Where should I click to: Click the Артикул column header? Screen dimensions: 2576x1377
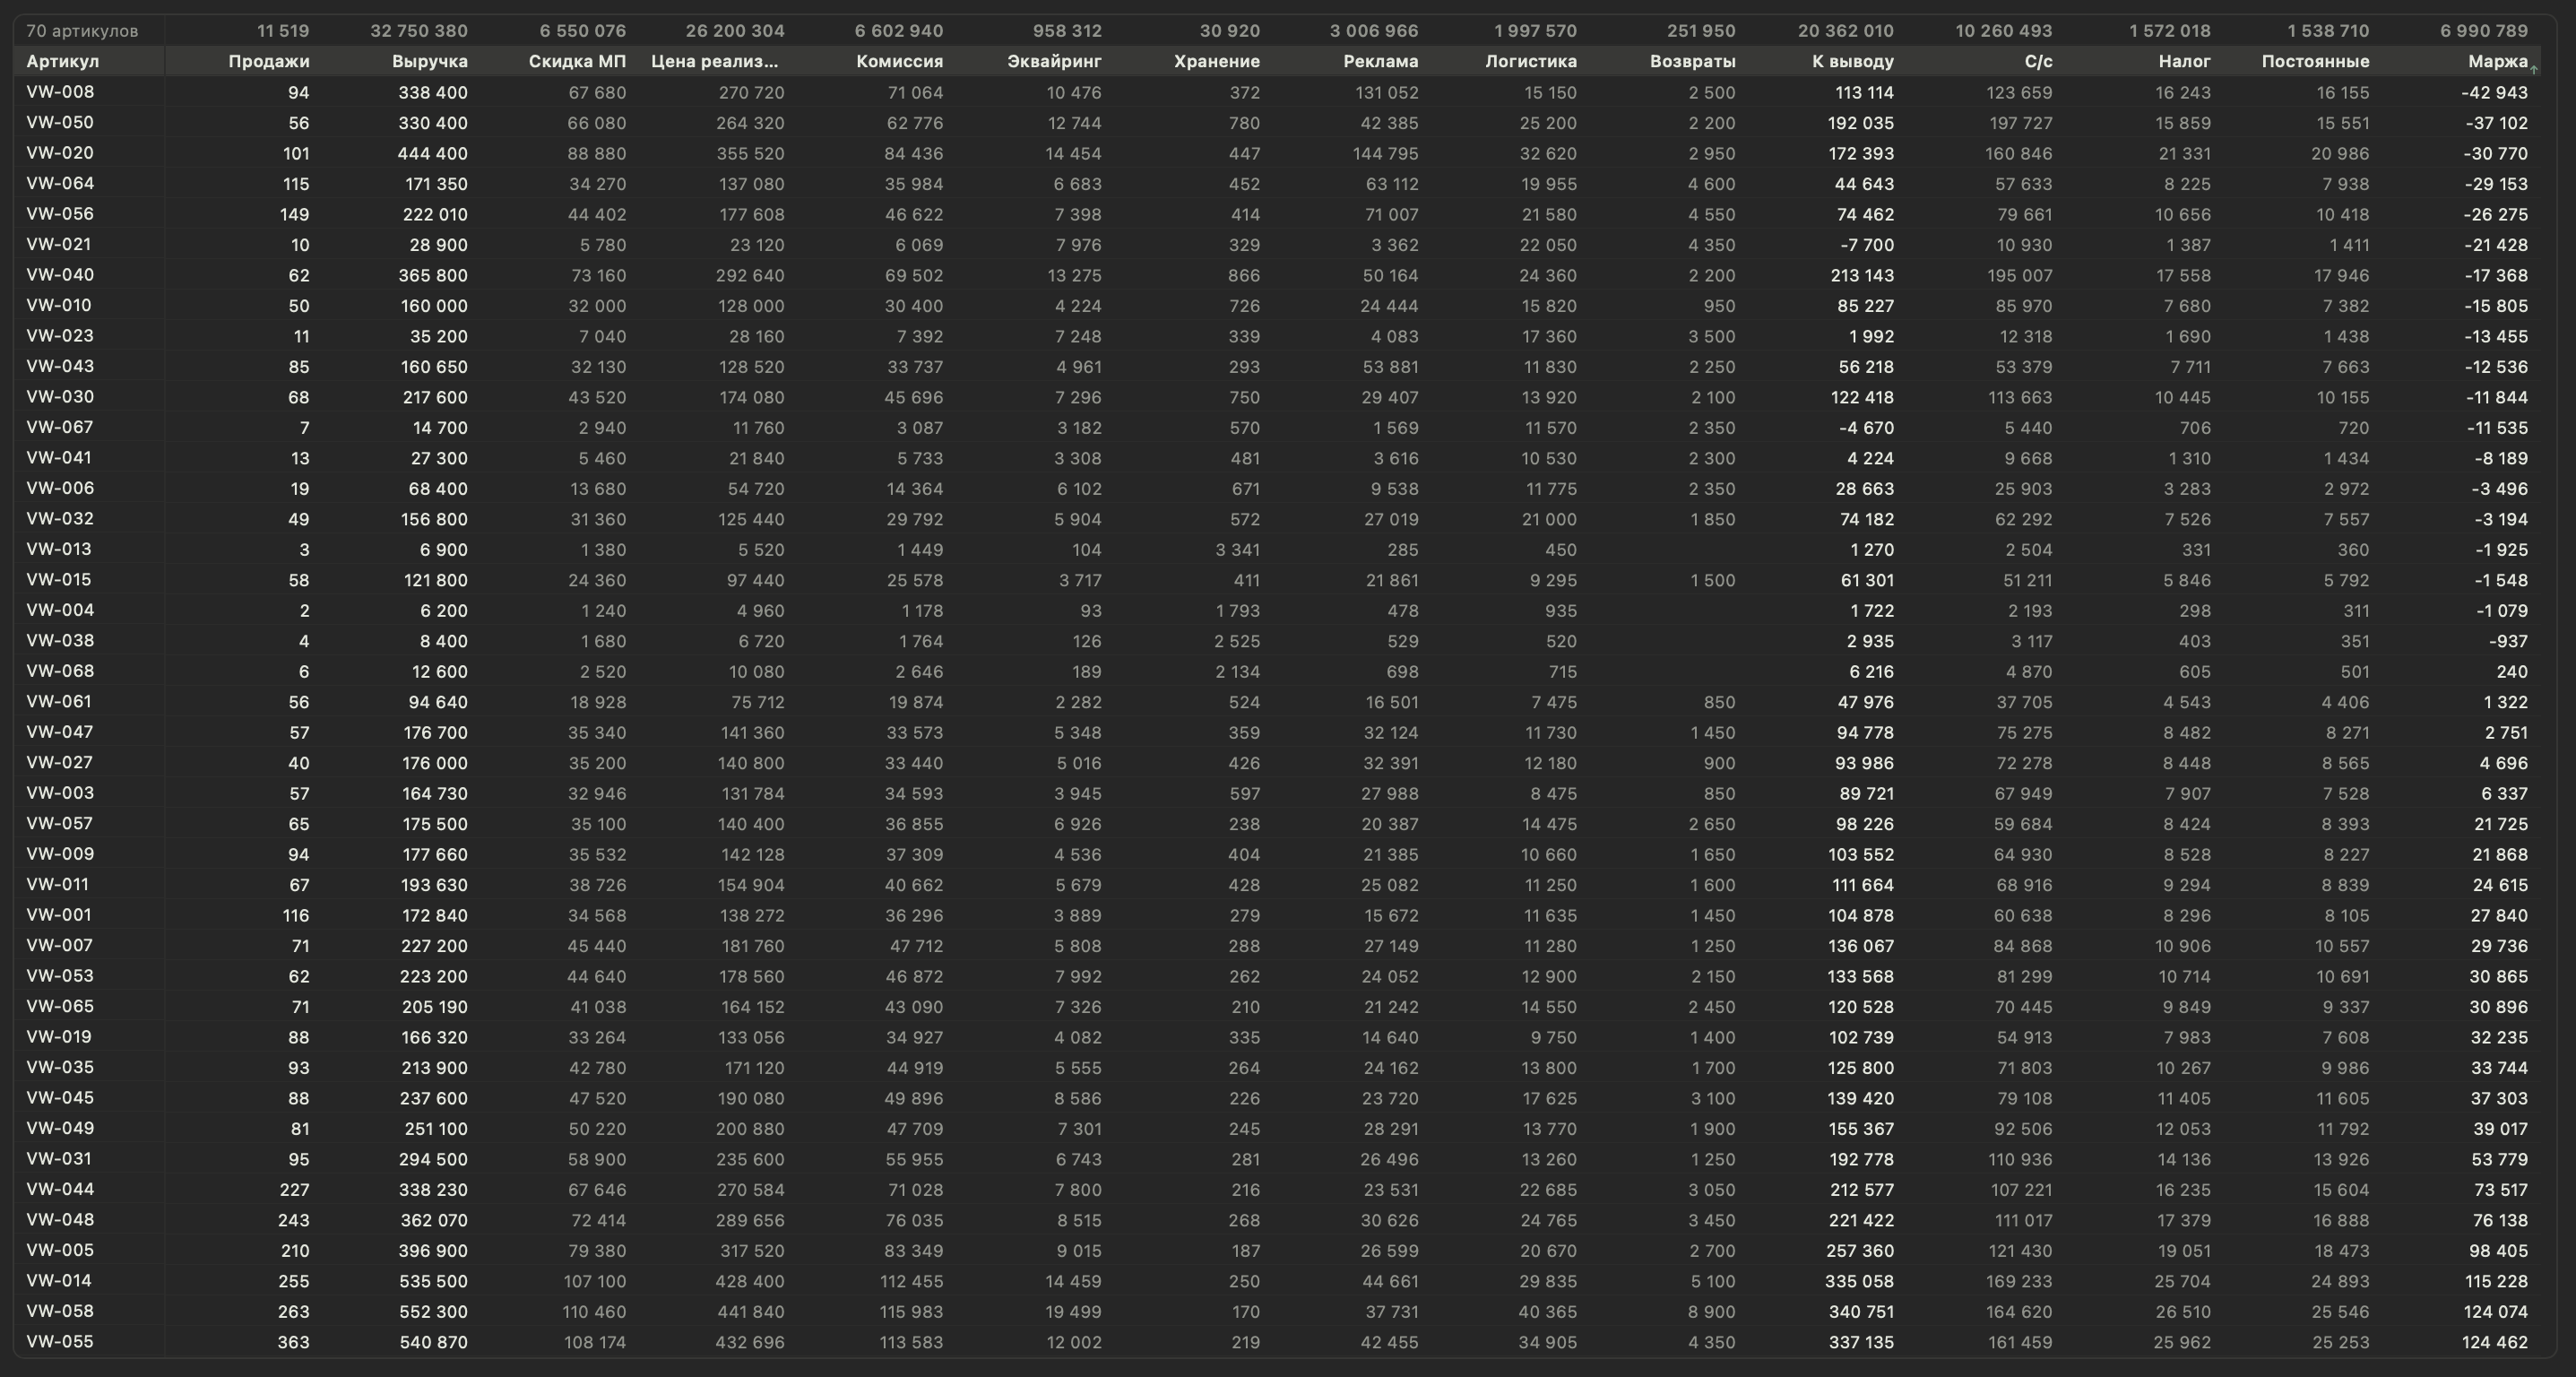click(x=62, y=61)
